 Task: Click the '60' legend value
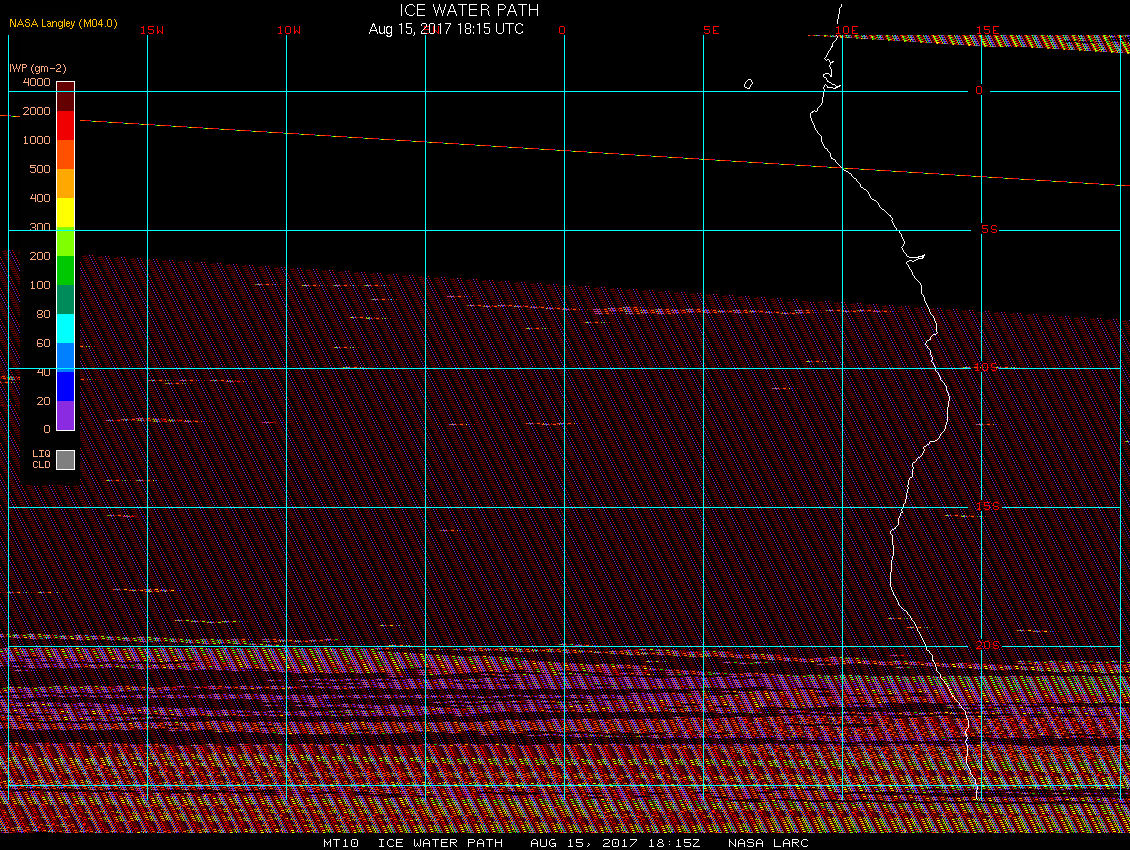pos(43,343)
